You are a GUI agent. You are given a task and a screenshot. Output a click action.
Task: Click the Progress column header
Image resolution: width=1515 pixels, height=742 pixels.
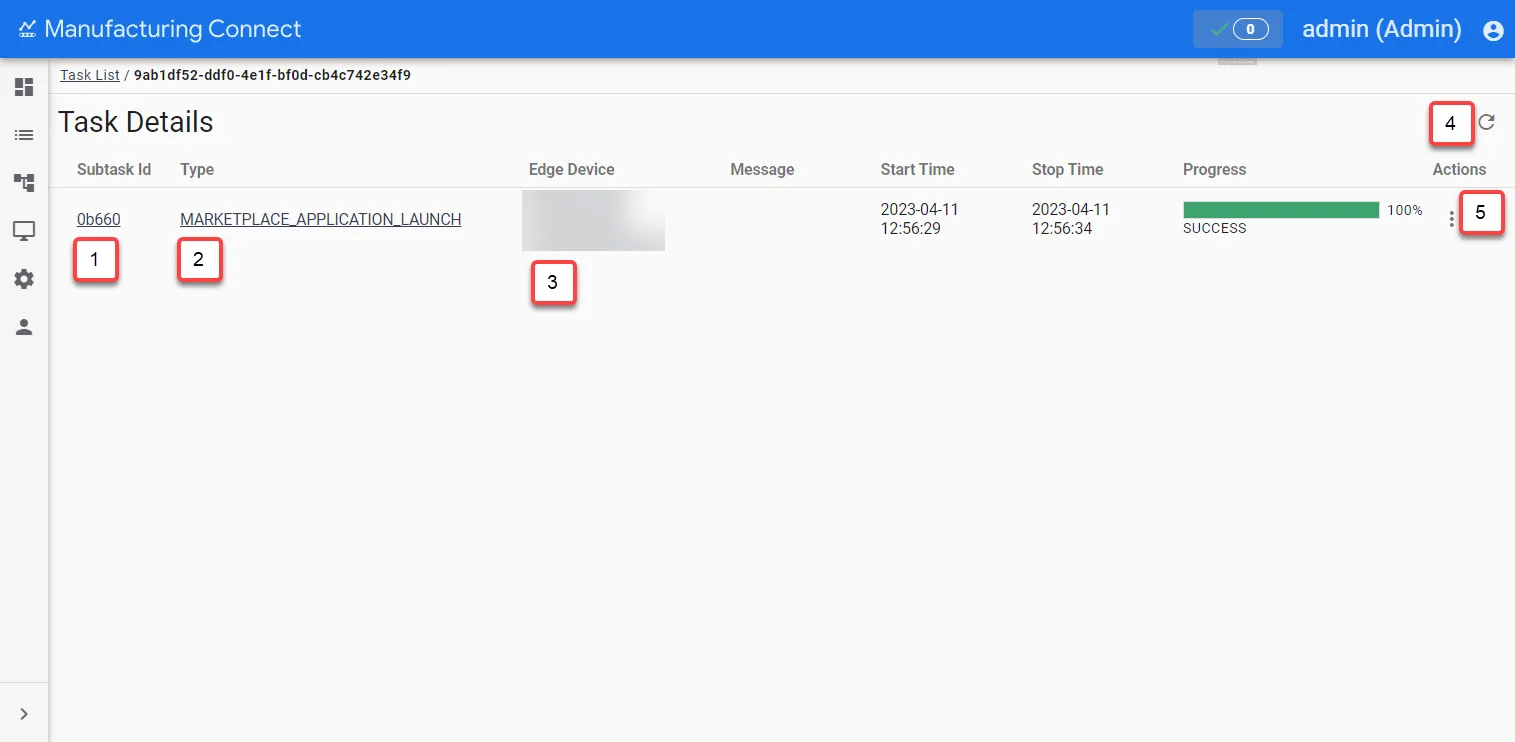(x=1215, y=169)
